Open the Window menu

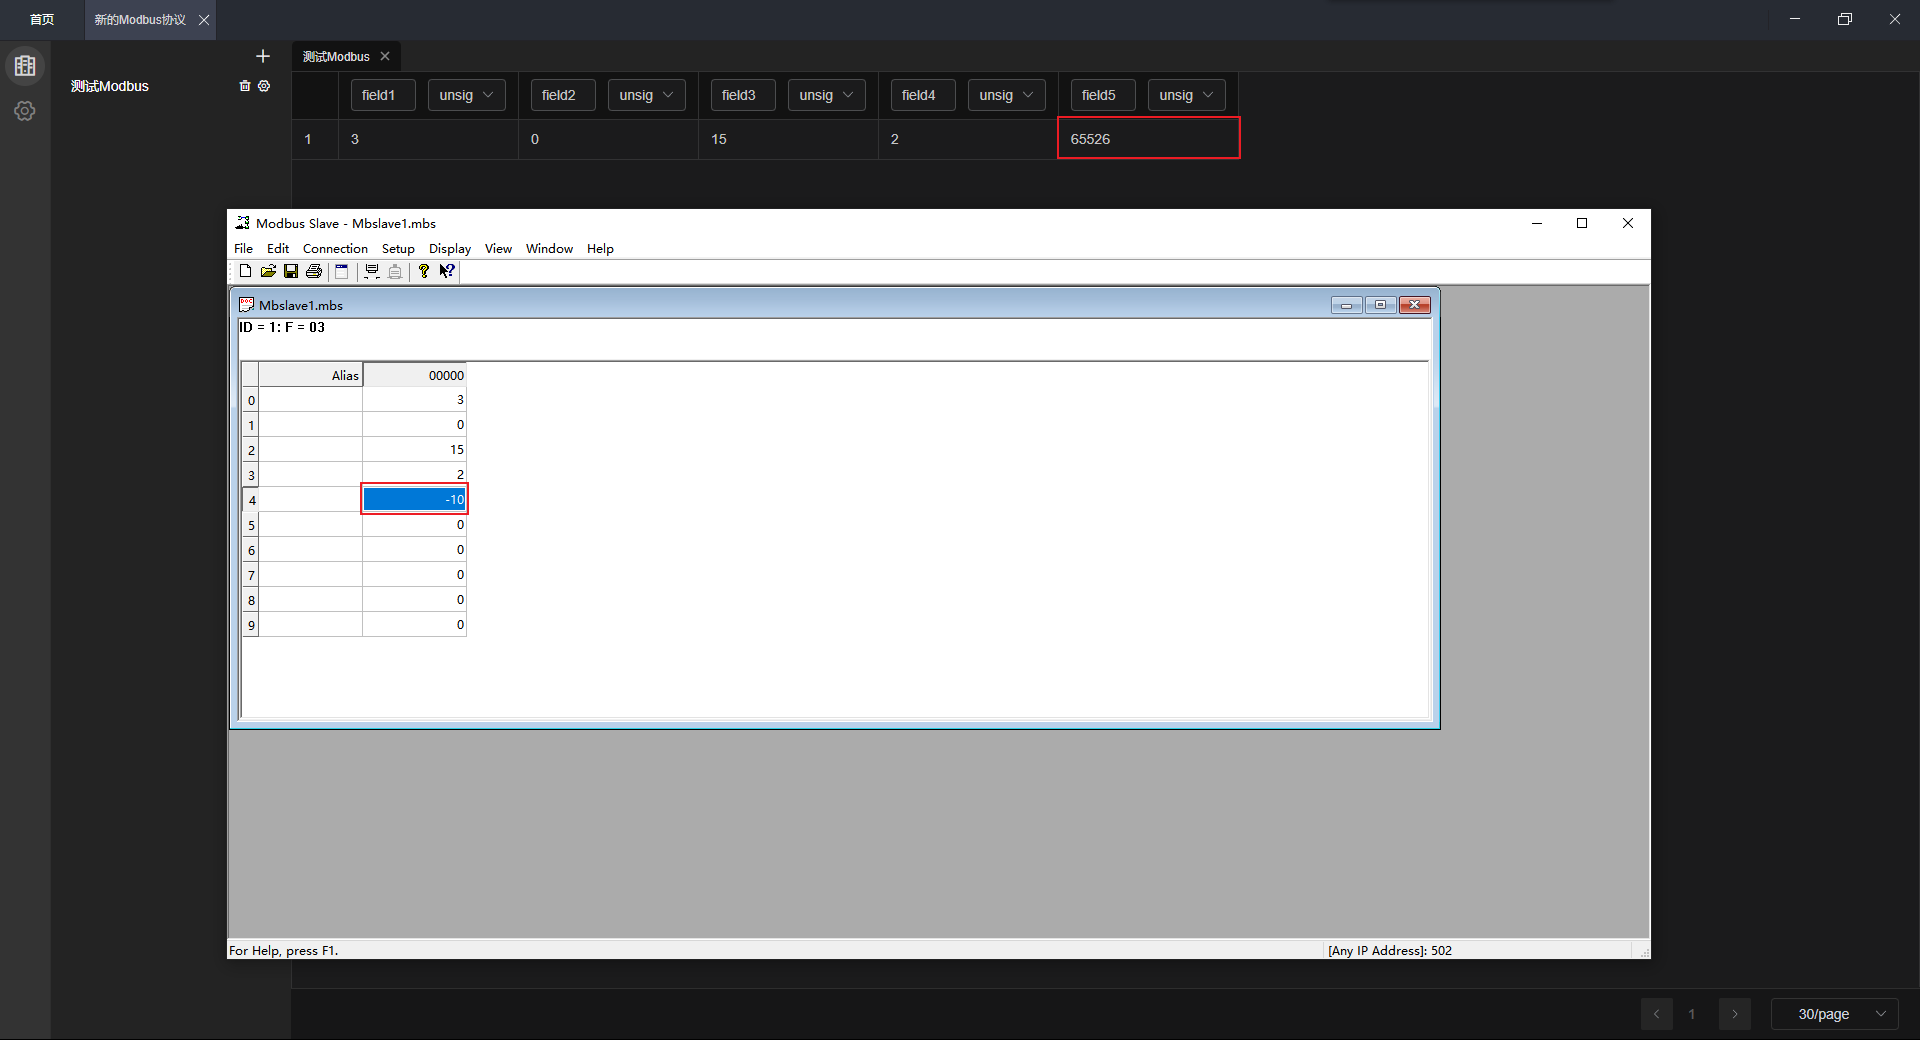tap(549, 248)
